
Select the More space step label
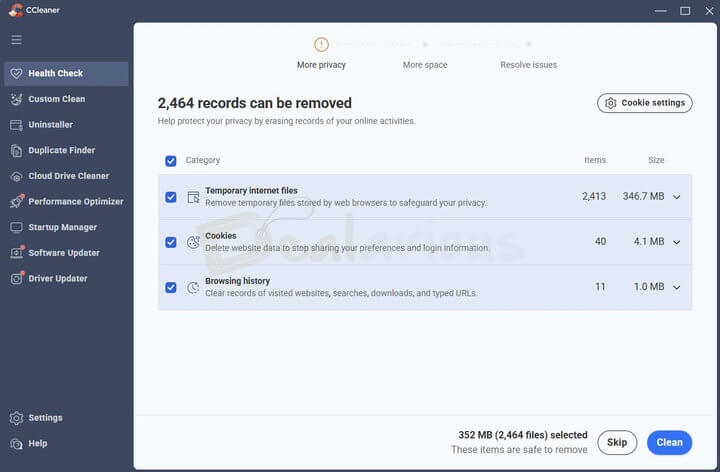tap(425, 65)
